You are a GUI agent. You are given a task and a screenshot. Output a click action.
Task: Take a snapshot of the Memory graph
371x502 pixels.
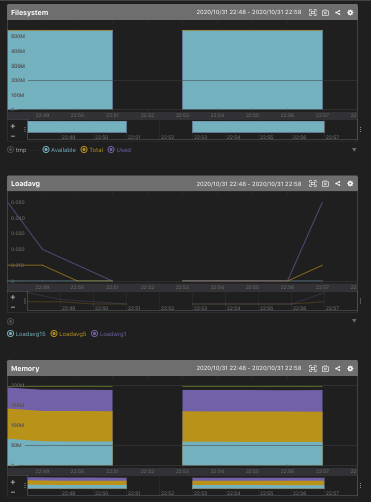pyautogui.click(x=325, y=368)
